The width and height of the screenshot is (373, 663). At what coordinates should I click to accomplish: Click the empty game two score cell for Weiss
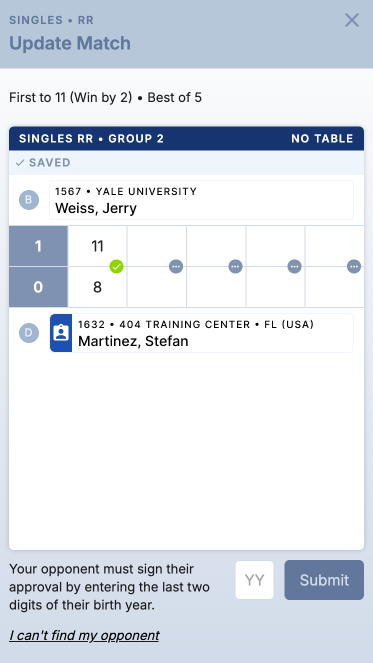[x=157, y=246]
